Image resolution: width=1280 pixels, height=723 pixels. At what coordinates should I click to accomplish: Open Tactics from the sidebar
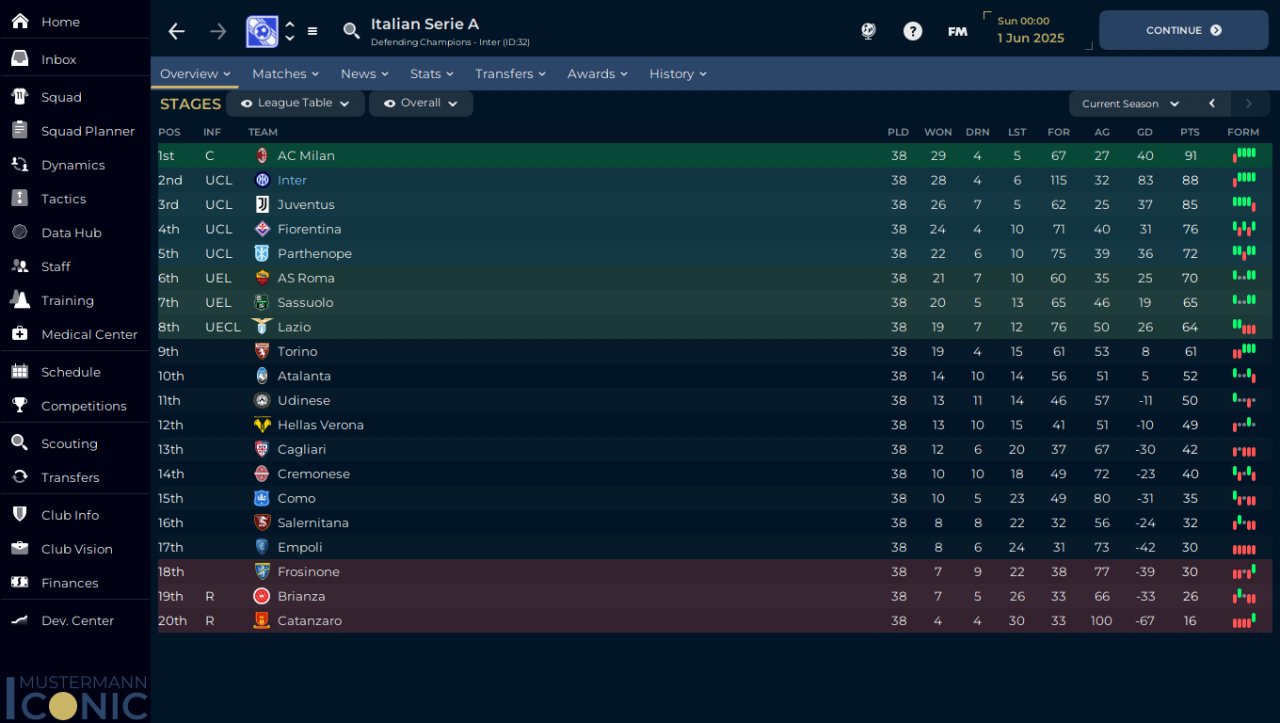(x=63, y=199)
